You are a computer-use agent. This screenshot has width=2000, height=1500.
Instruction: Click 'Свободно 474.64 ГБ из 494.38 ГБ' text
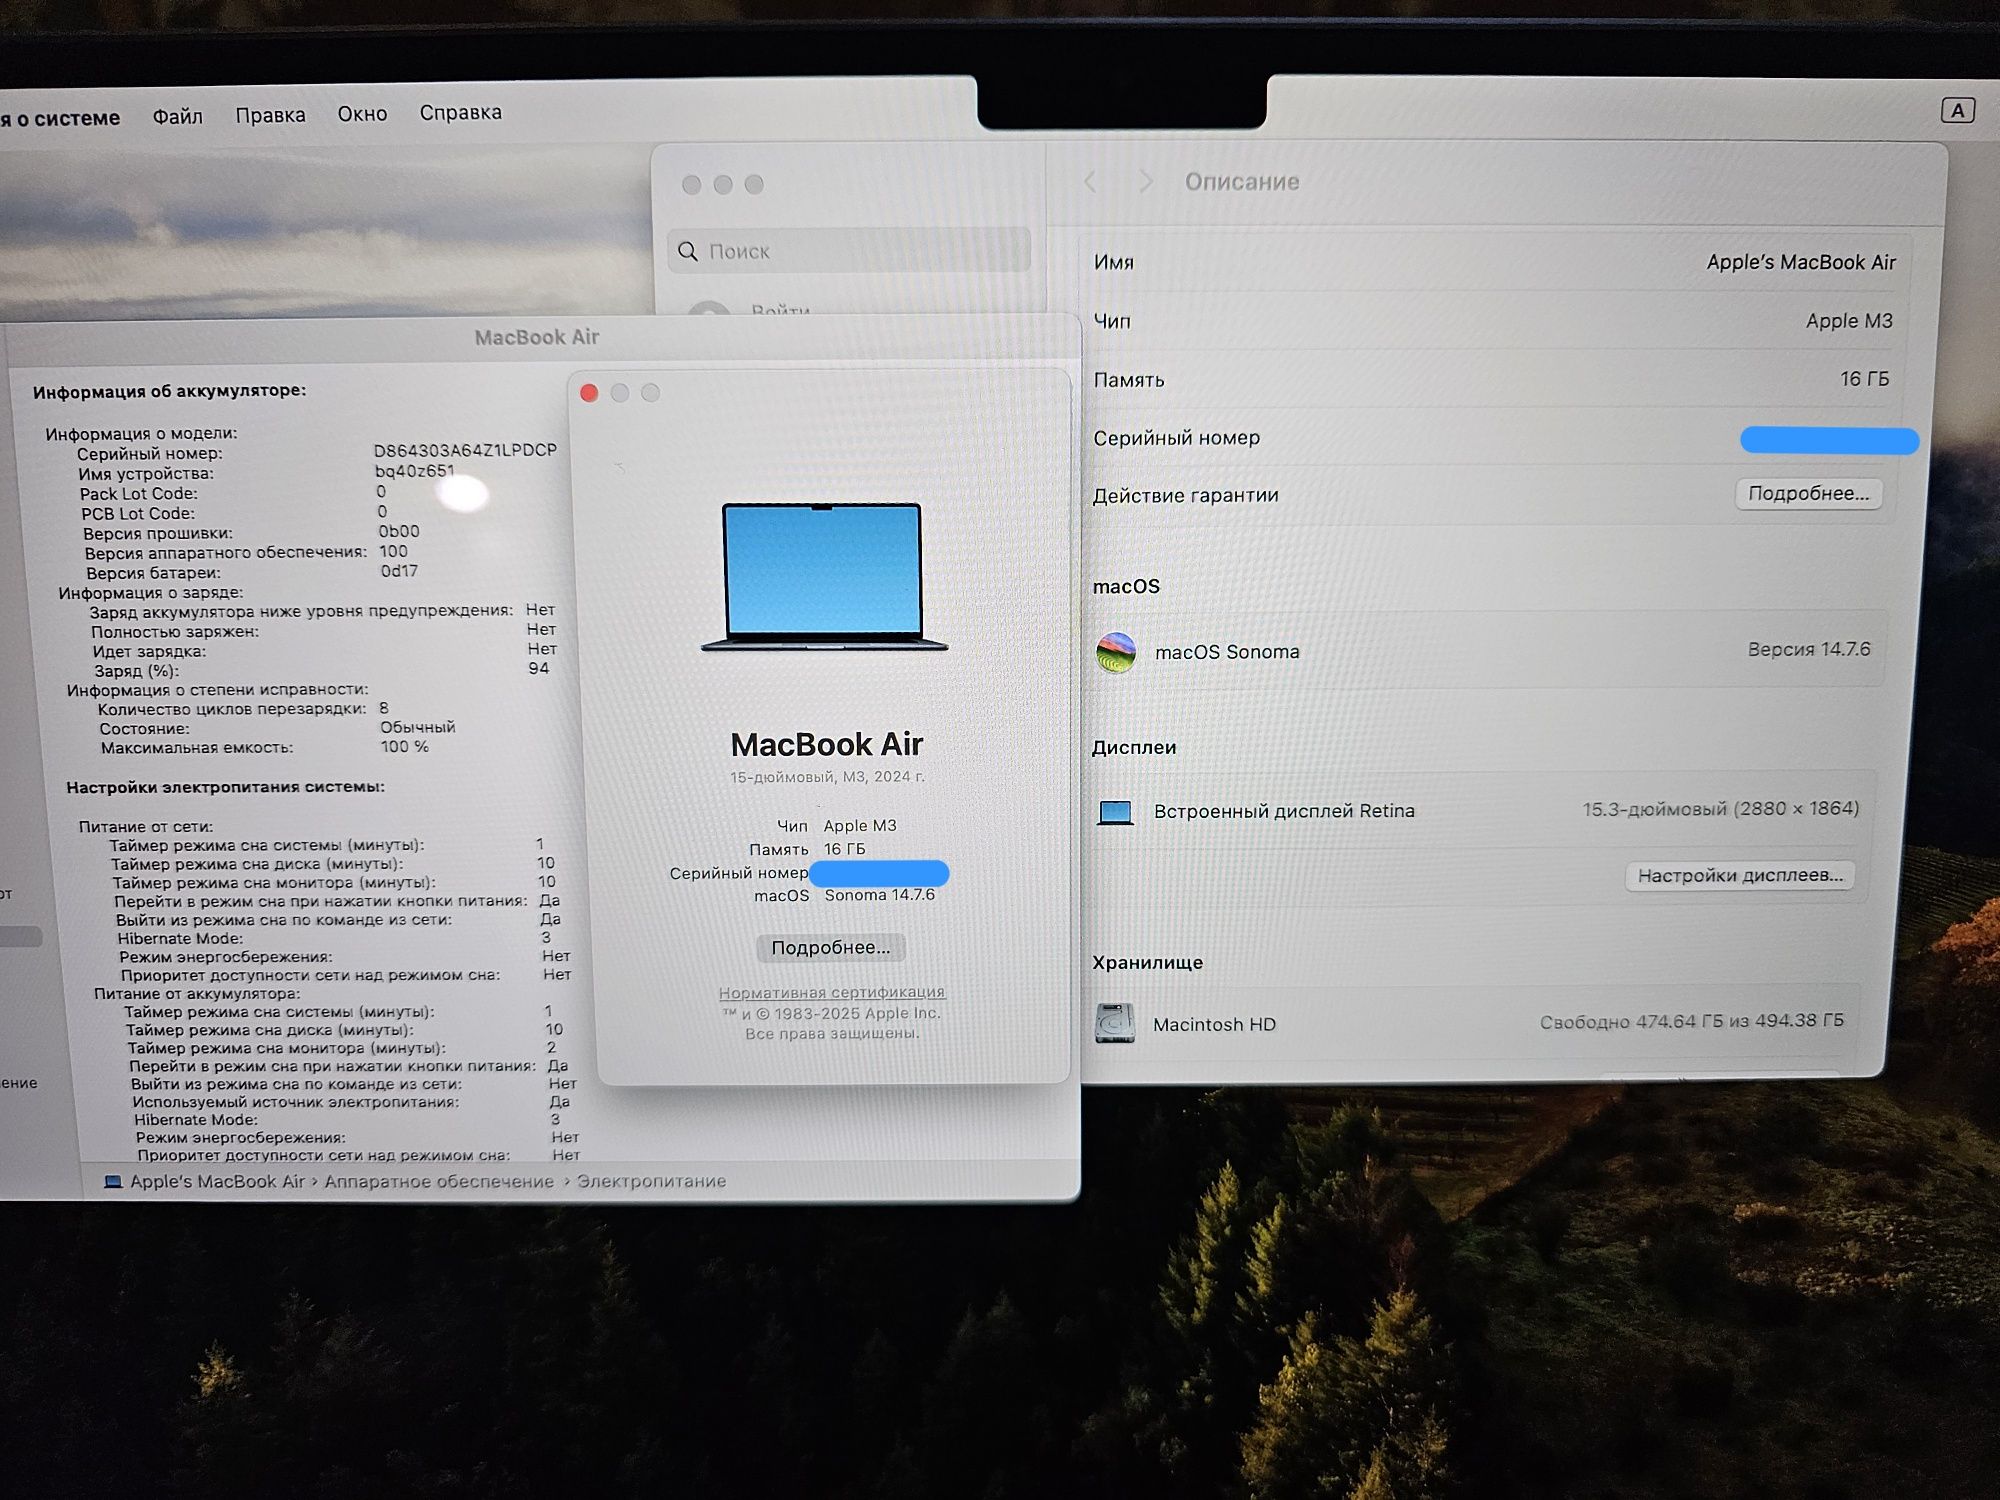click(x=1691, y=1021)
